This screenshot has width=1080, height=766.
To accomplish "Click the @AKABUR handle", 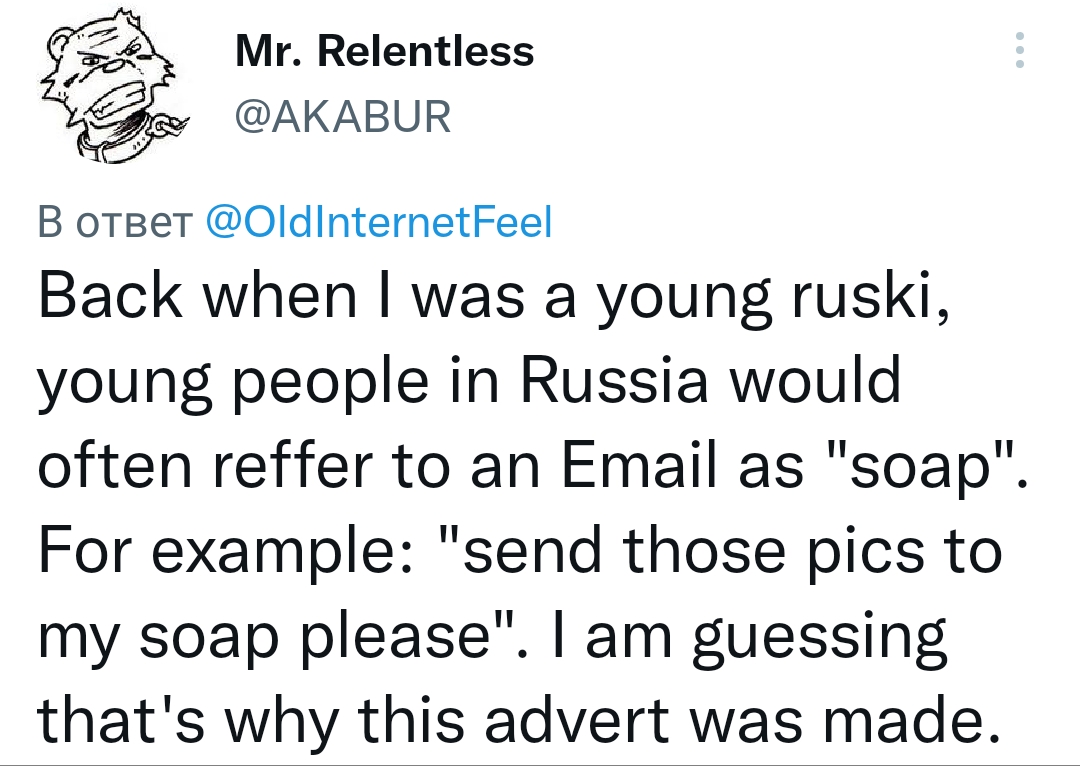I will tap(343, 116).
